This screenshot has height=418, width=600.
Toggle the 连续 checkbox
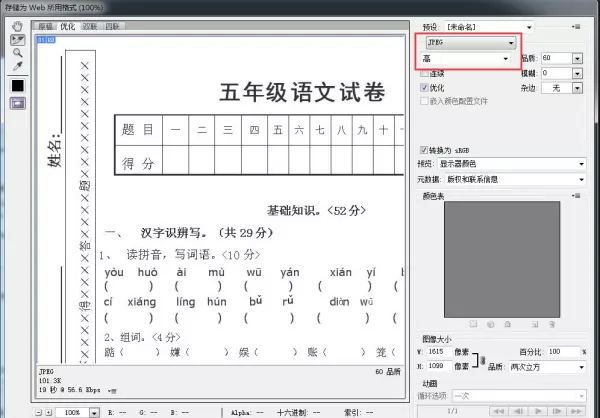pos(424,73)
